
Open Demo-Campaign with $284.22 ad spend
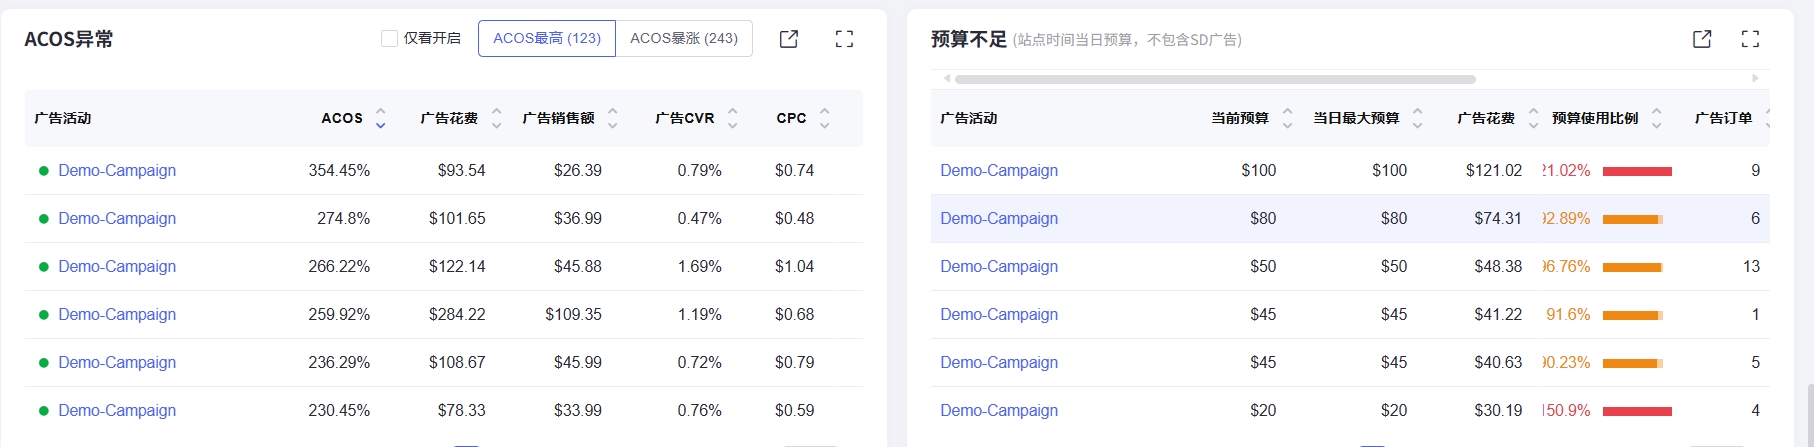tap(117, 314)
